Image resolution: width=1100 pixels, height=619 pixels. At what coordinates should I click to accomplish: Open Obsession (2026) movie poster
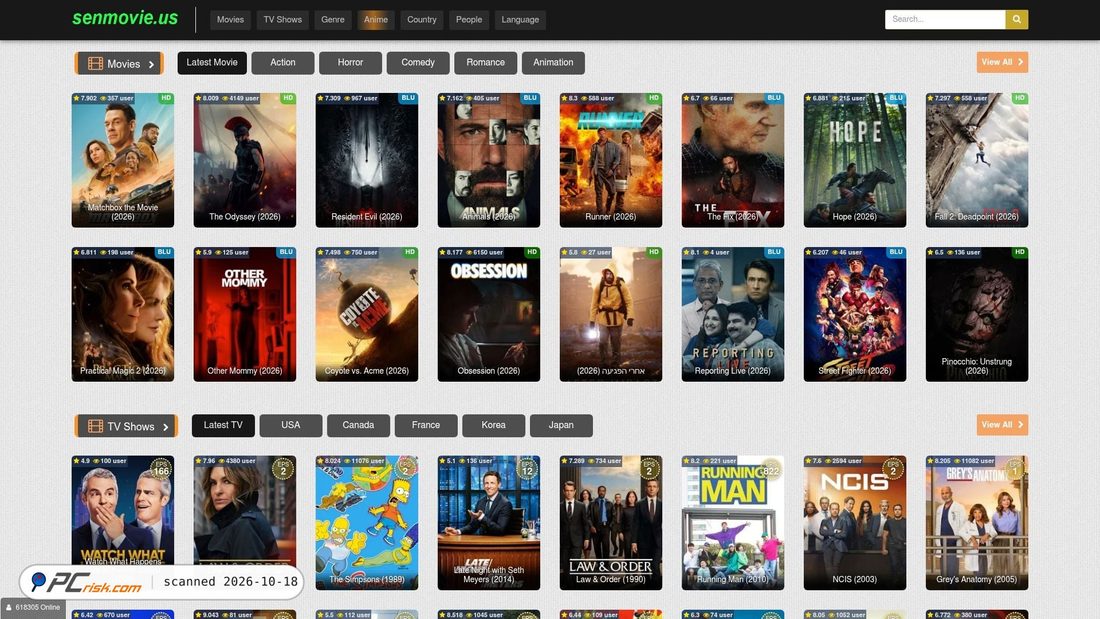pyautogui.click(x=489, y=314)
